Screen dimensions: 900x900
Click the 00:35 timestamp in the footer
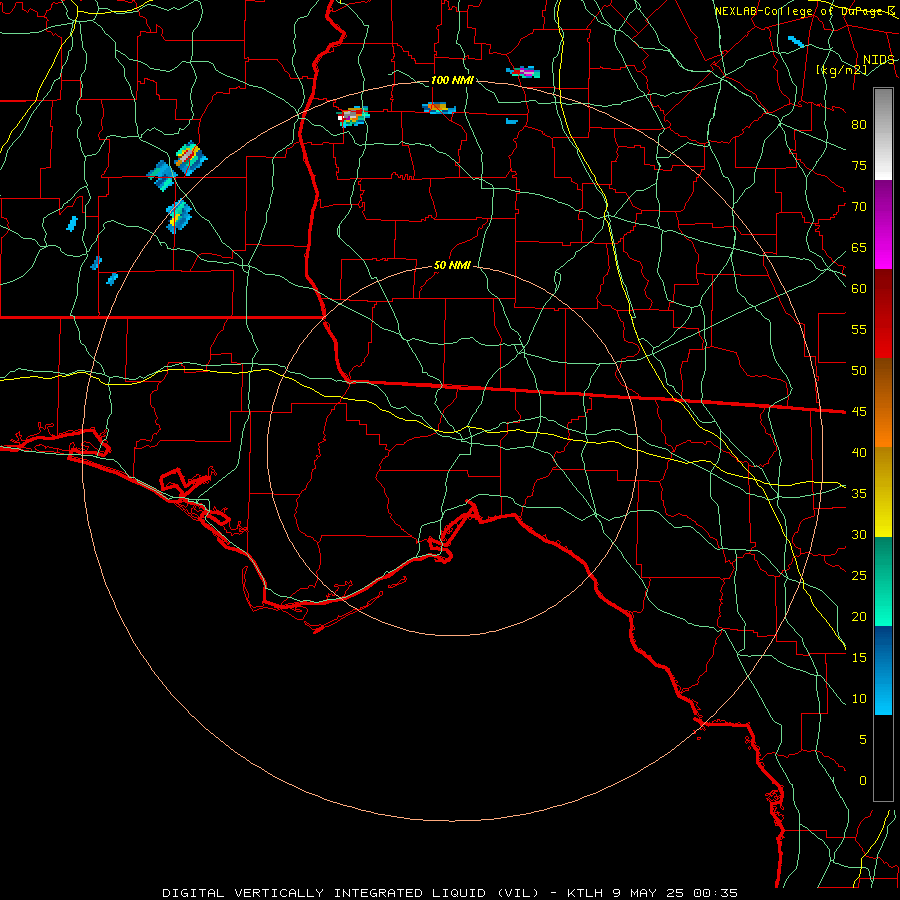point(715,893)
